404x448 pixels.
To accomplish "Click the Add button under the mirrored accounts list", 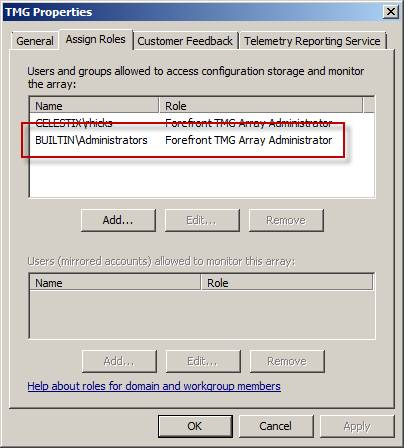I will click(x=119, y=361).
